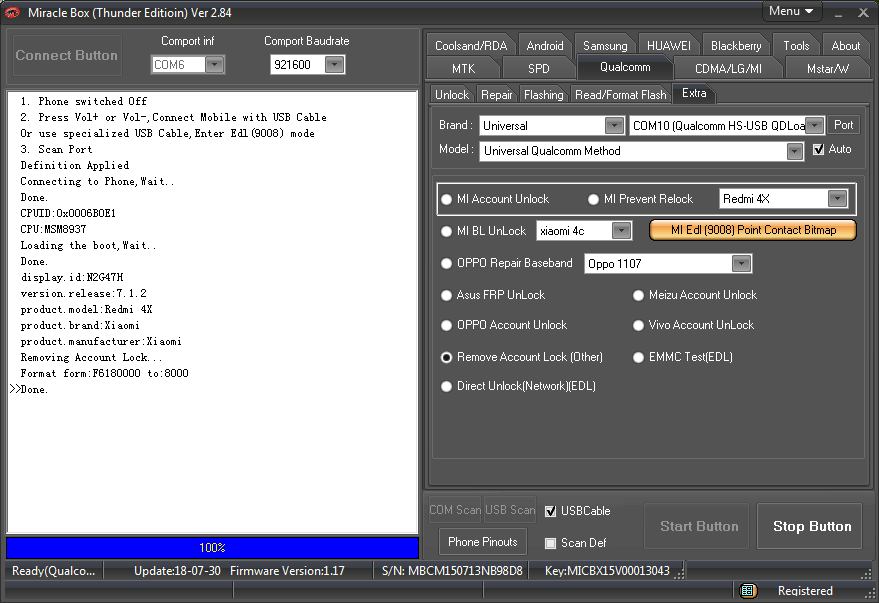Open the CDMA/LG/MI tab
The width and height of the screenshot is (879, 603).
click(x=728, y=68)
